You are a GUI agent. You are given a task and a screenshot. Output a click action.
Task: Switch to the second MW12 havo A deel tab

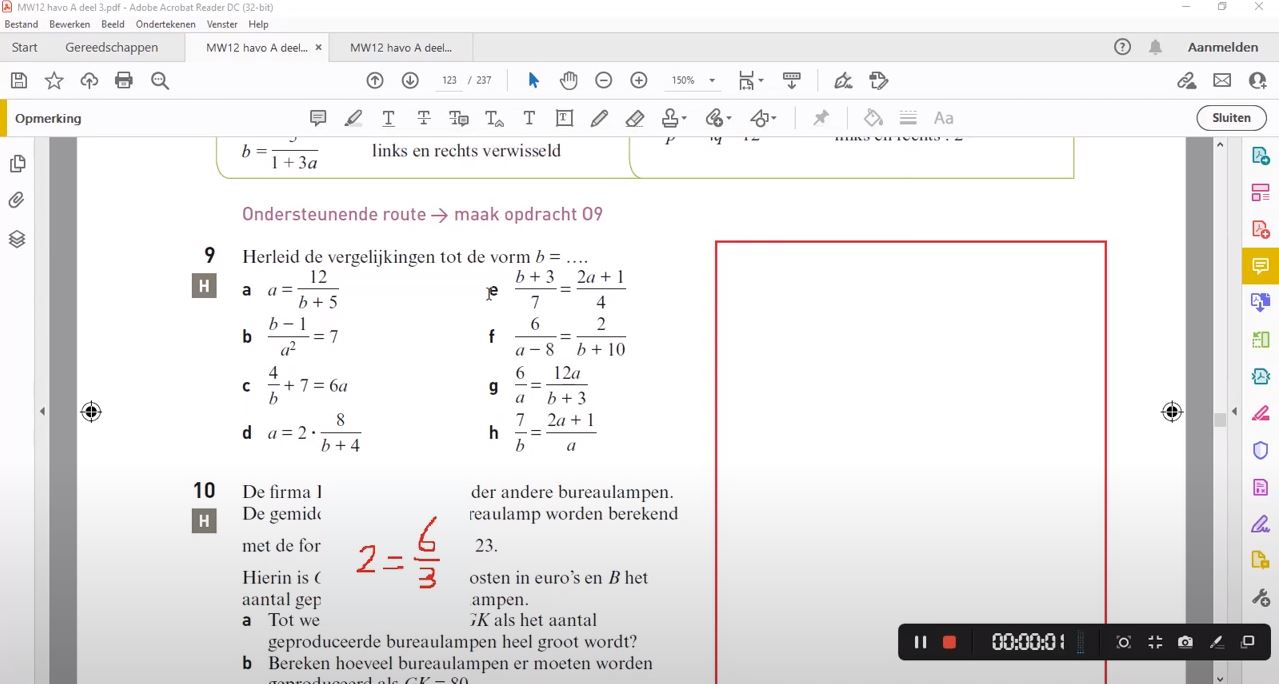pos(401,47)
